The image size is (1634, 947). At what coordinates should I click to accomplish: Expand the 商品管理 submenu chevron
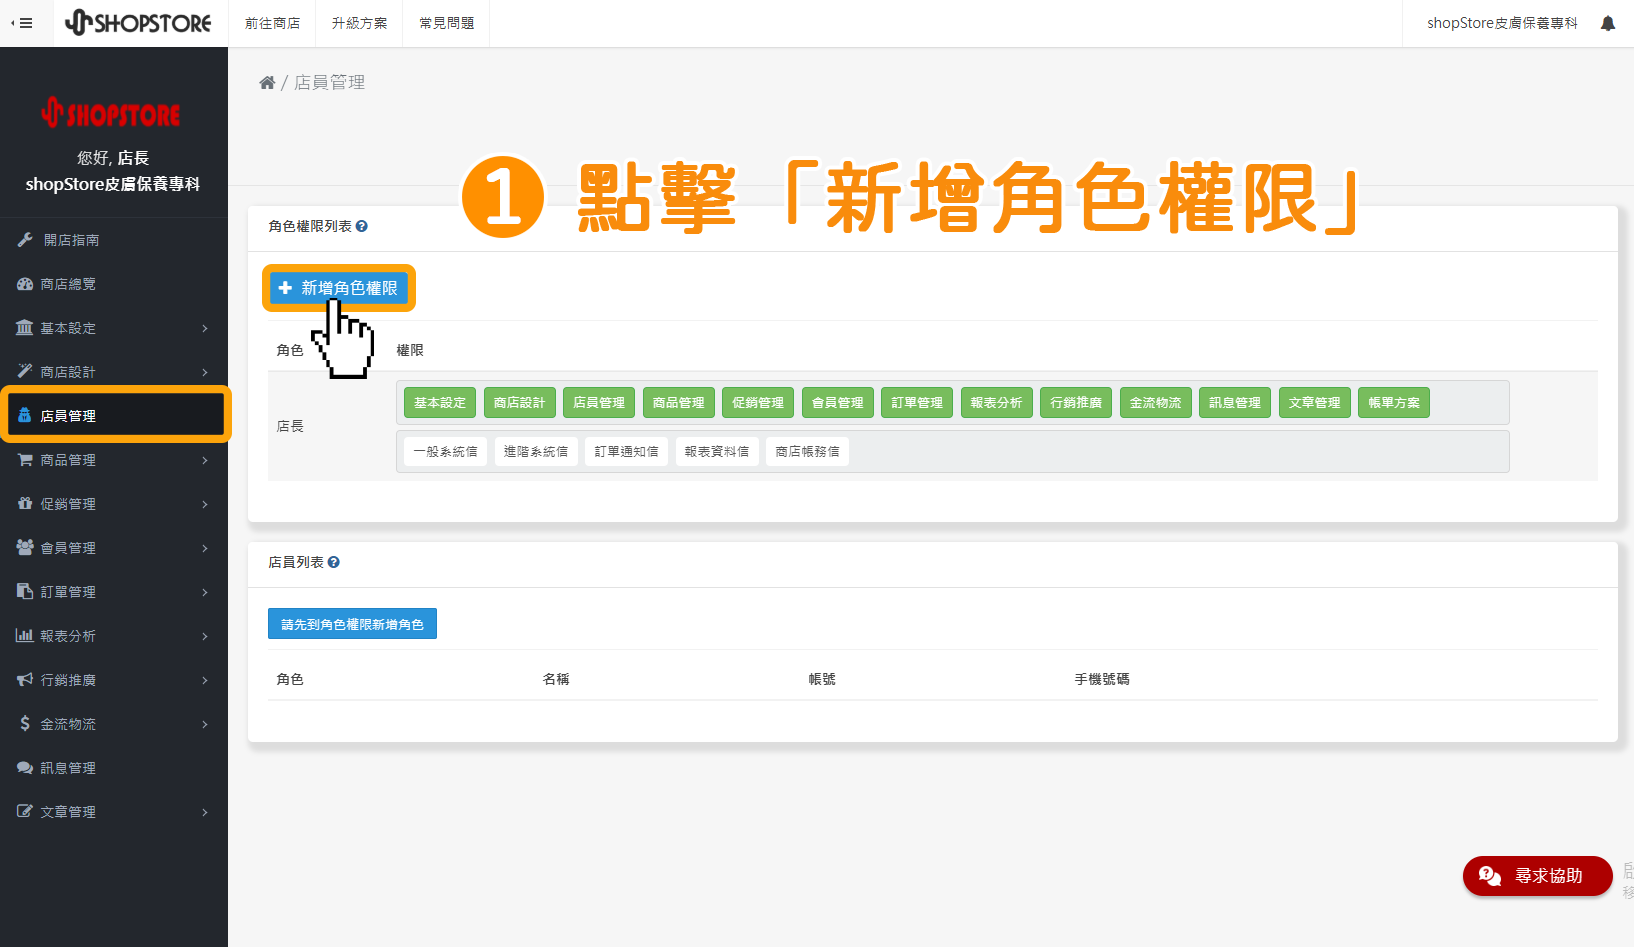click(x=205, y=460)
